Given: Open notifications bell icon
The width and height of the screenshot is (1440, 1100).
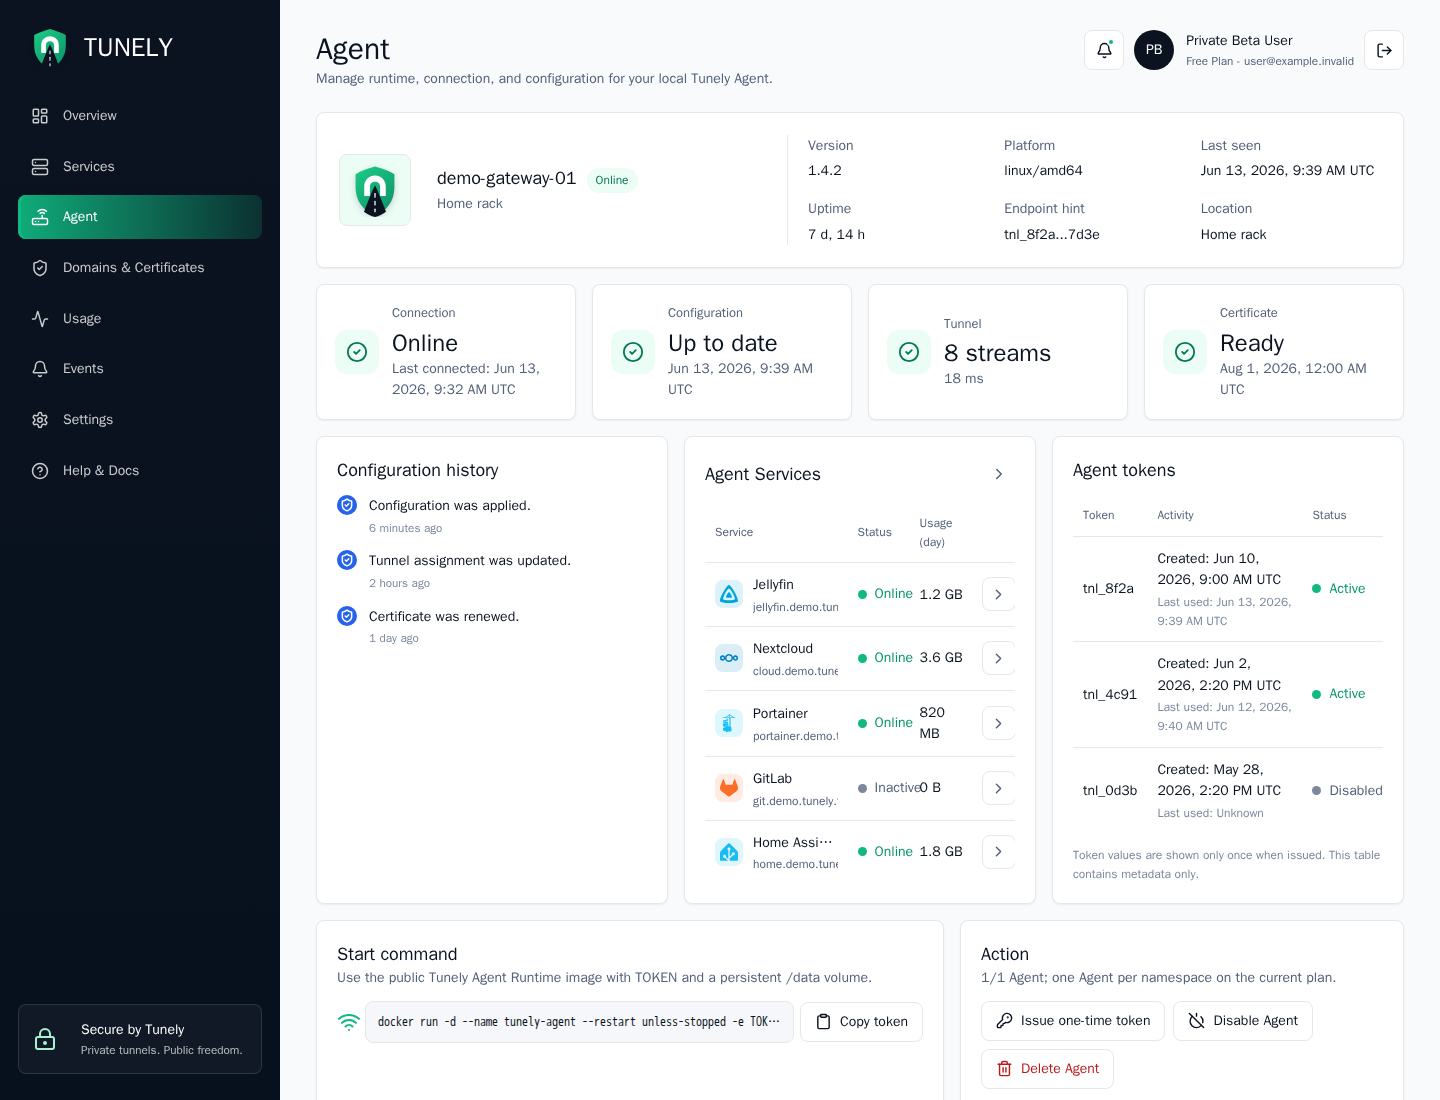Looking at the screenshot, I should click(1104, 50).
